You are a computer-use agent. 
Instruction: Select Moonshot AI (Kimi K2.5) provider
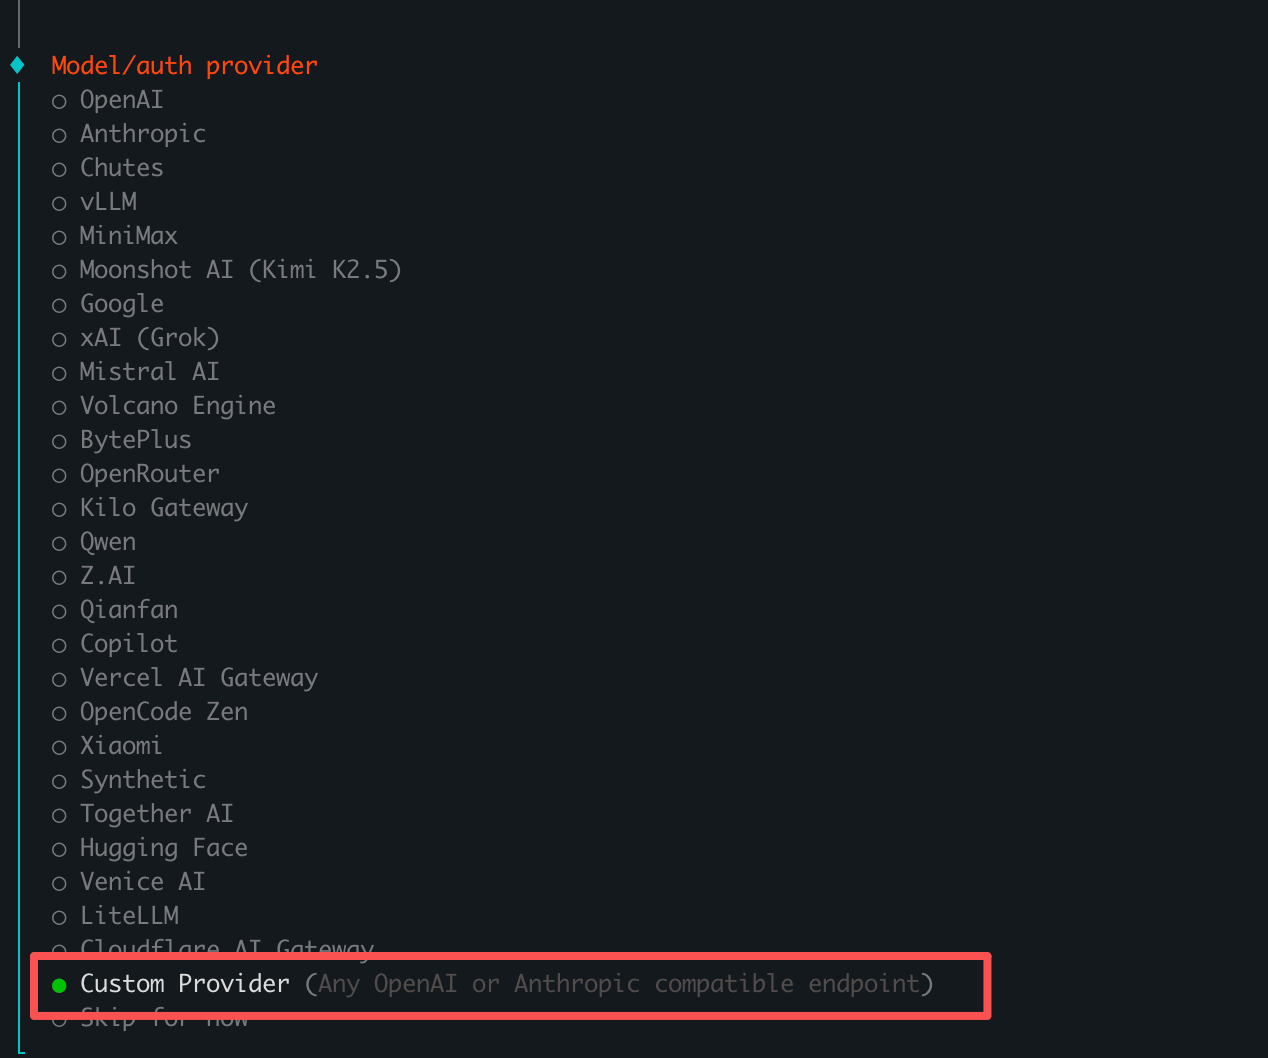click(241, 270)
